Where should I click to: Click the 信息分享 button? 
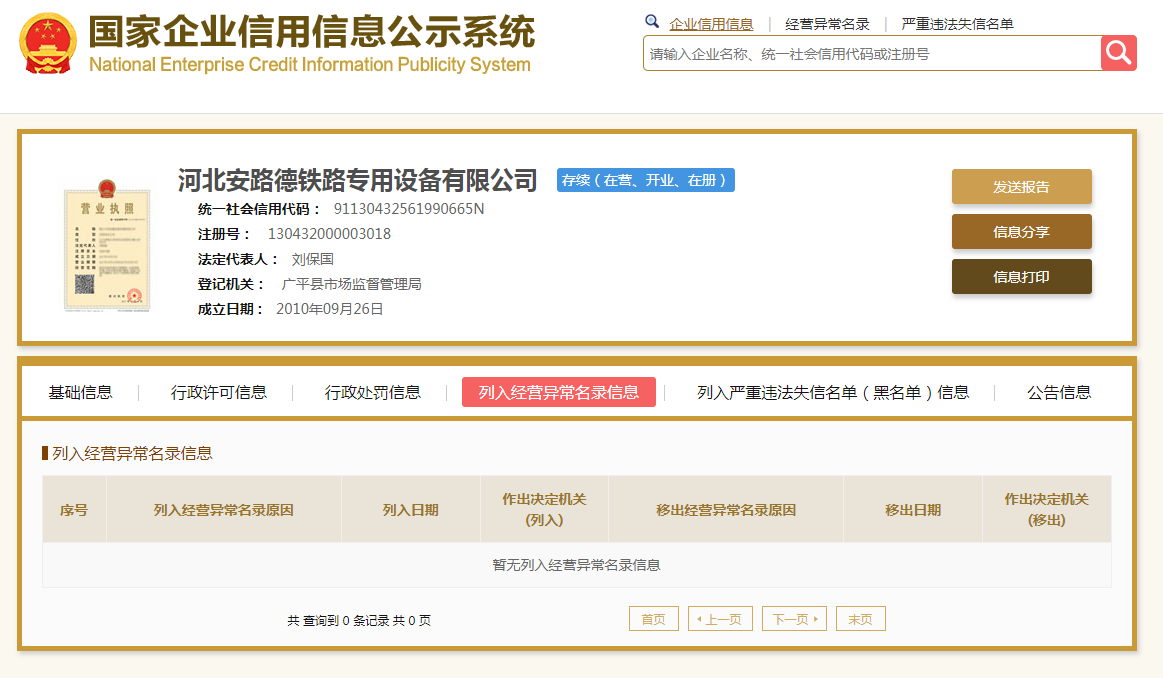[x=1021, y=231]
